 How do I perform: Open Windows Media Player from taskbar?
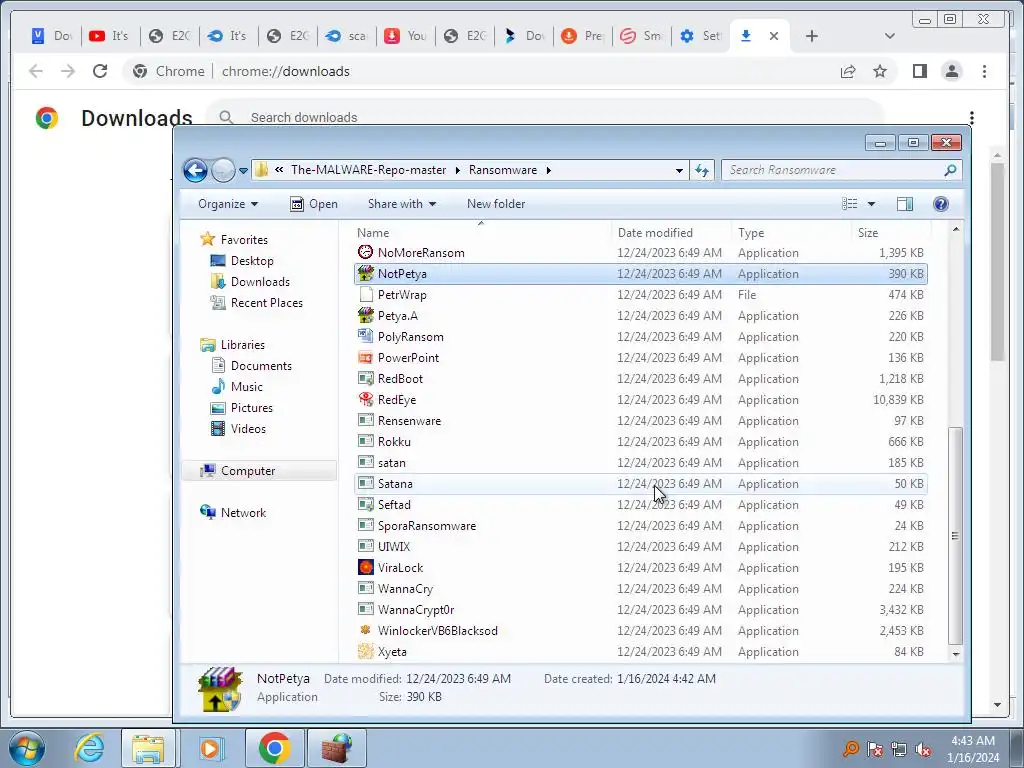point(211,748)
